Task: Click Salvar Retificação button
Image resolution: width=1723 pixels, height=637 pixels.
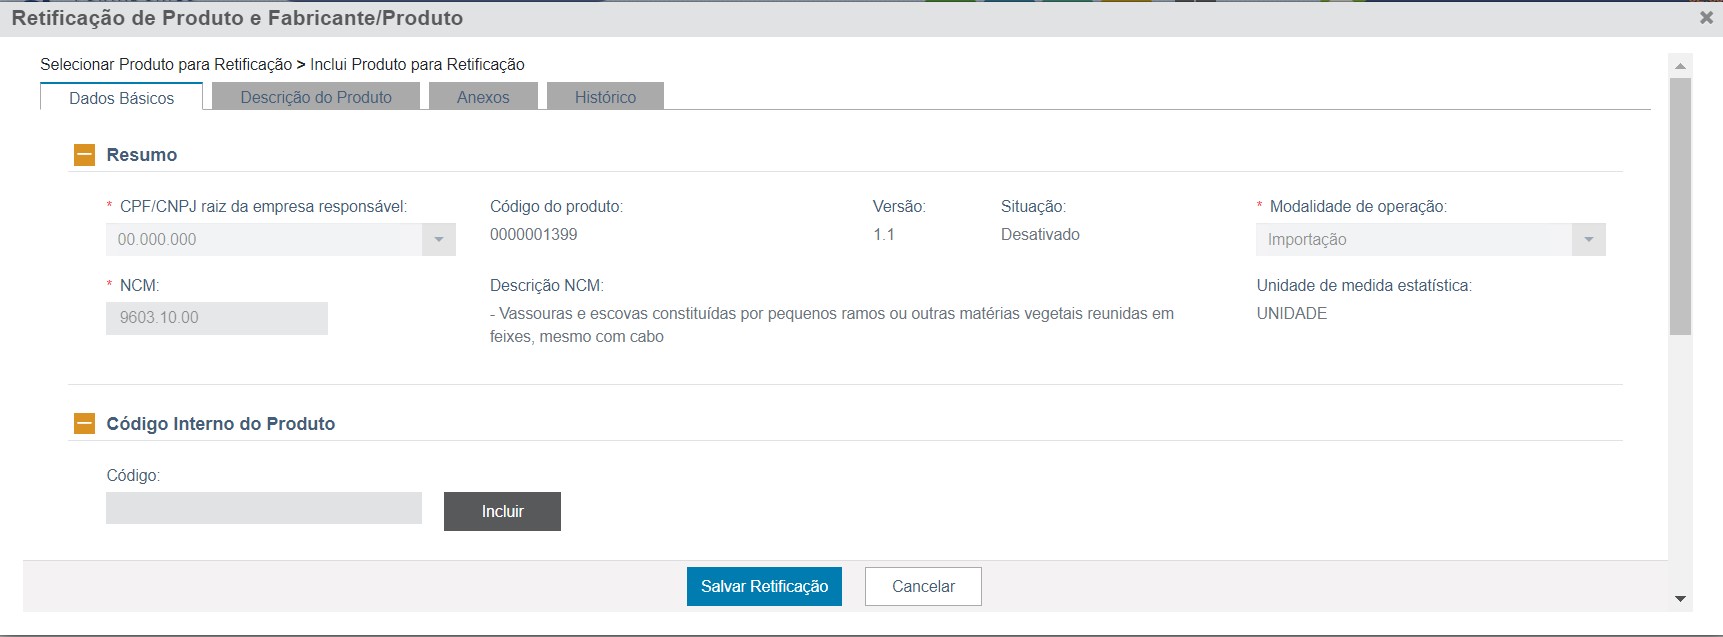Action: pyautogui.click(x=764, y=586)
